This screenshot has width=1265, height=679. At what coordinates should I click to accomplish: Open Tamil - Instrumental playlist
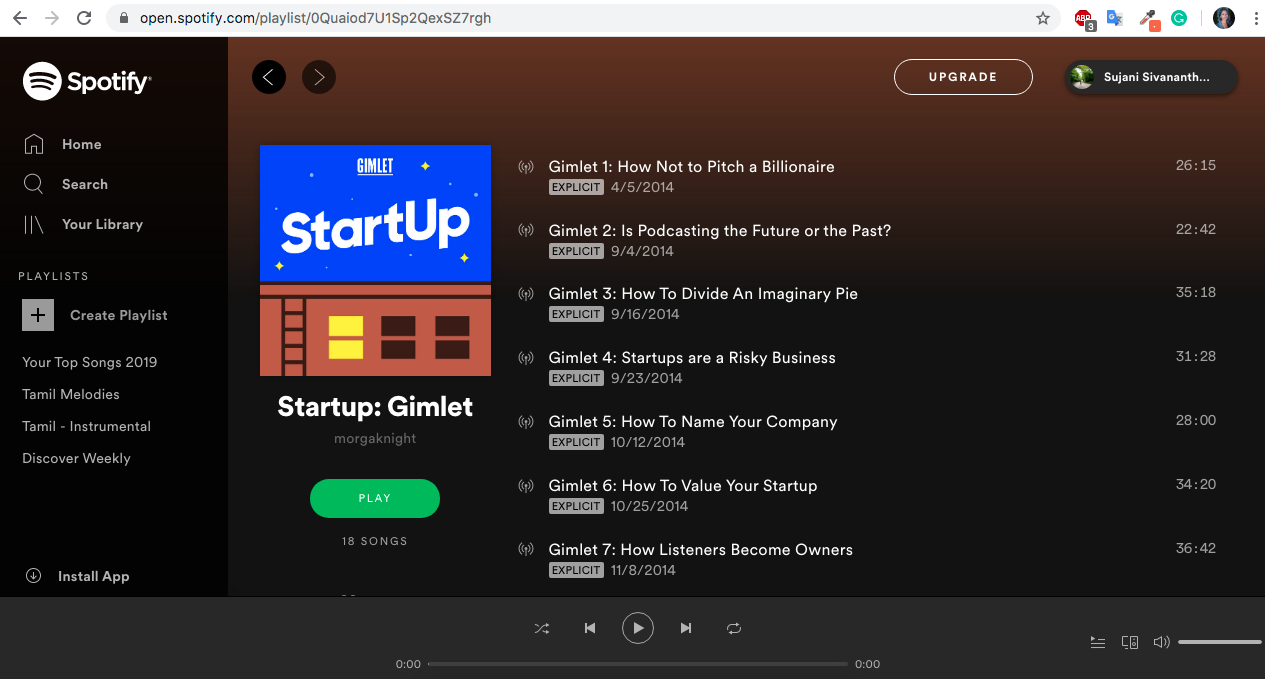point(87,426)
